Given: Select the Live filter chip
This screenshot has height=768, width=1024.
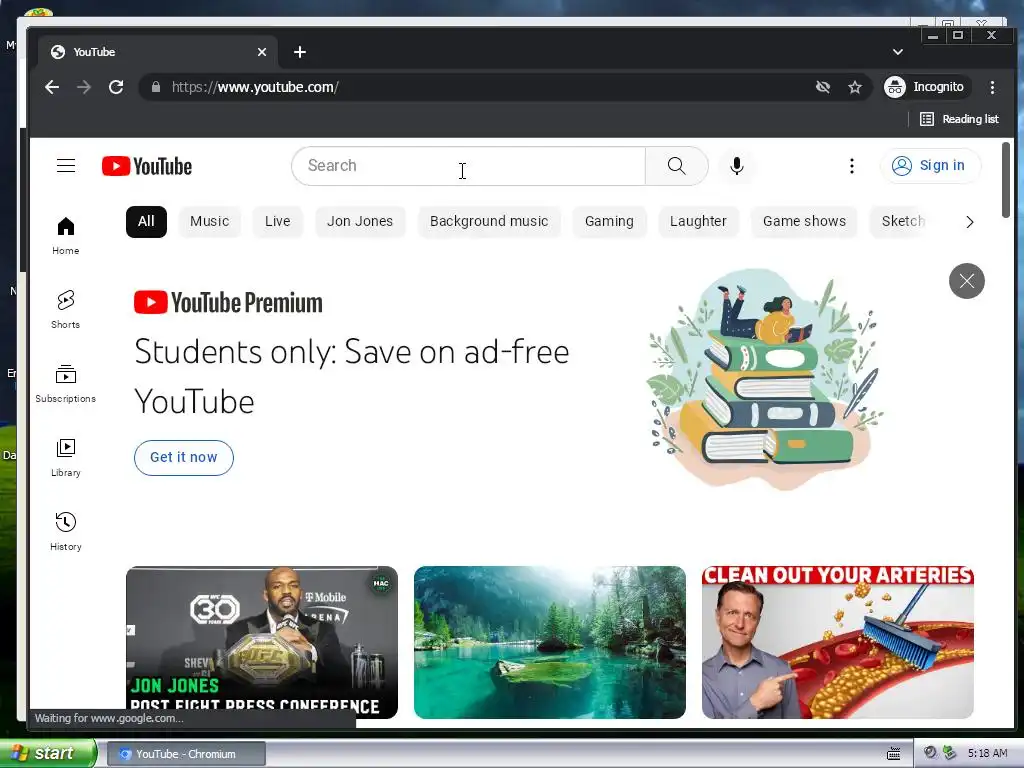Looking at the screenshot, I should click(278, 221).
